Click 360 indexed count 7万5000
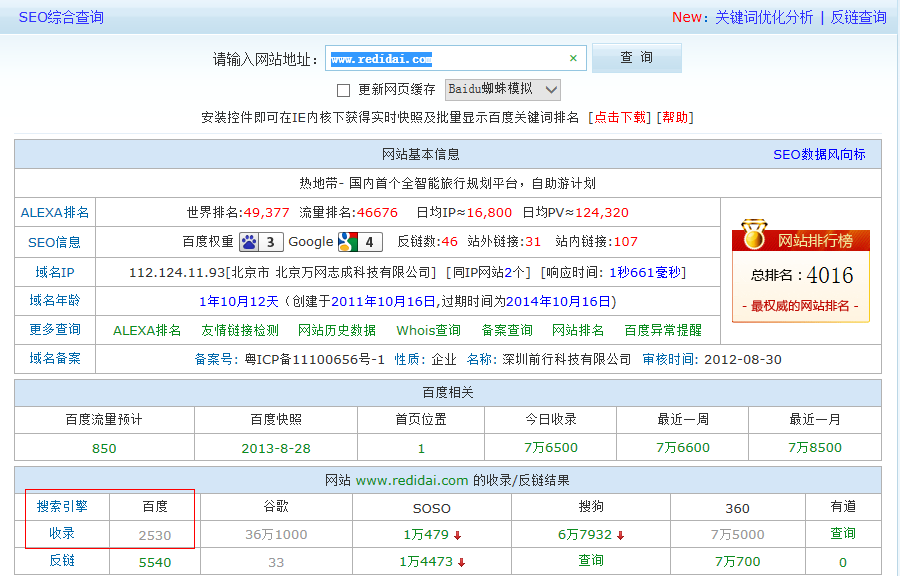The width and height of the screenshot is (900, 576). coord(738,535)
